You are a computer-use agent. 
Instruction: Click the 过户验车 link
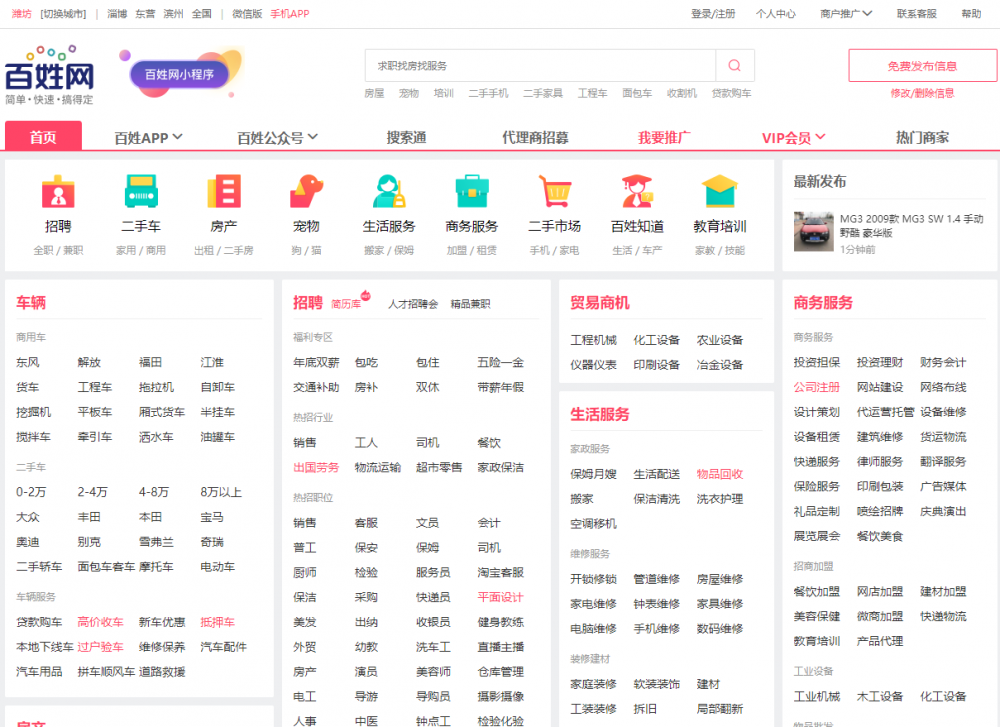coord(100,647)
